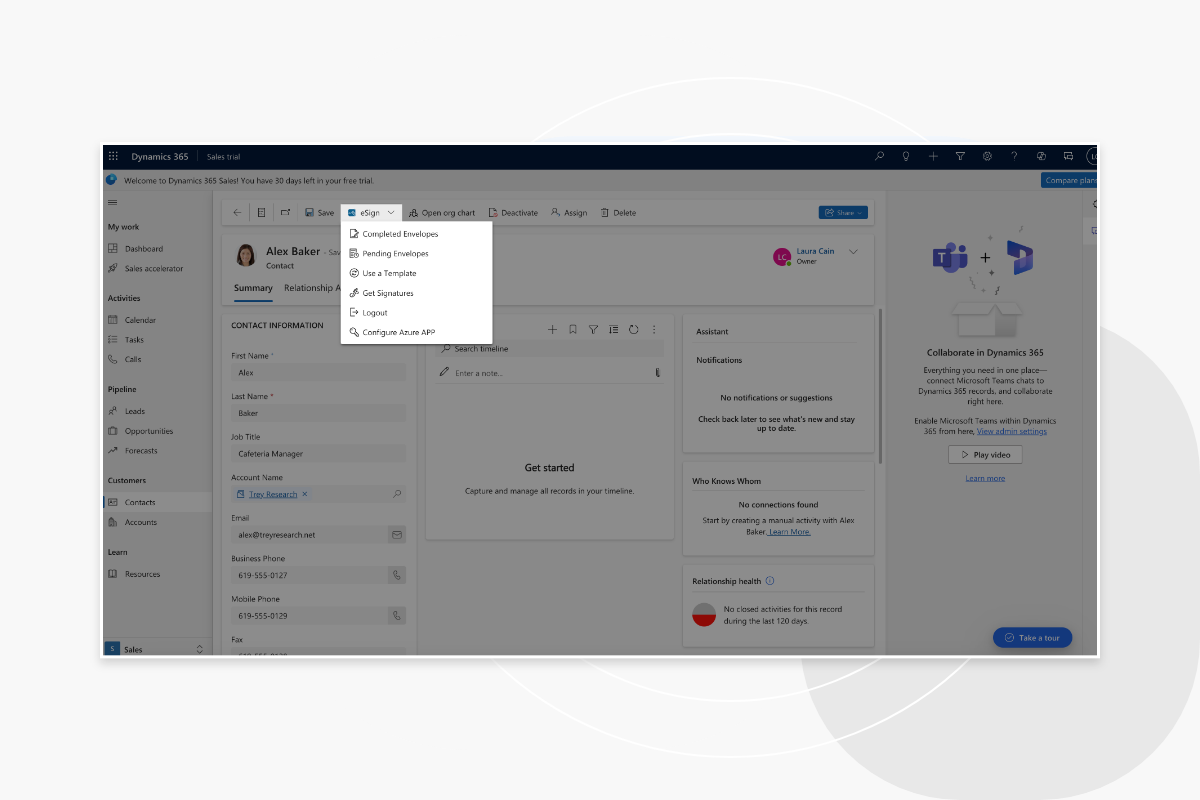This screenshot has height=800, width=1200.
Task: Open the Sales area switcher
Action: coord(157,649)
